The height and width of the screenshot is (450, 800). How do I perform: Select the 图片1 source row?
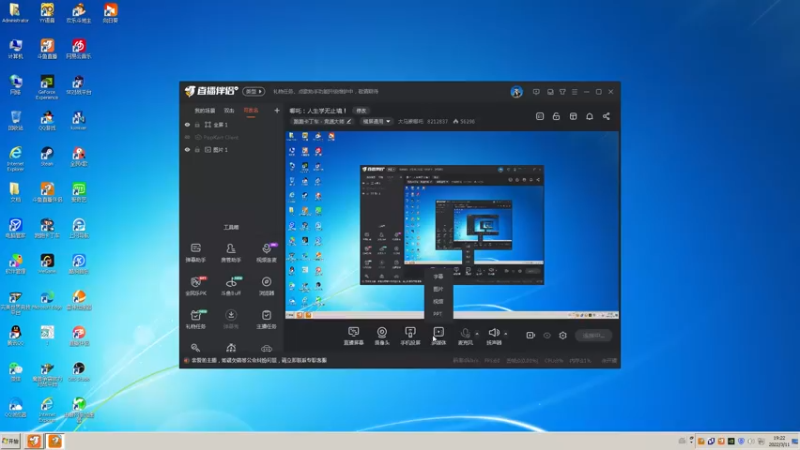pos(231,149)
